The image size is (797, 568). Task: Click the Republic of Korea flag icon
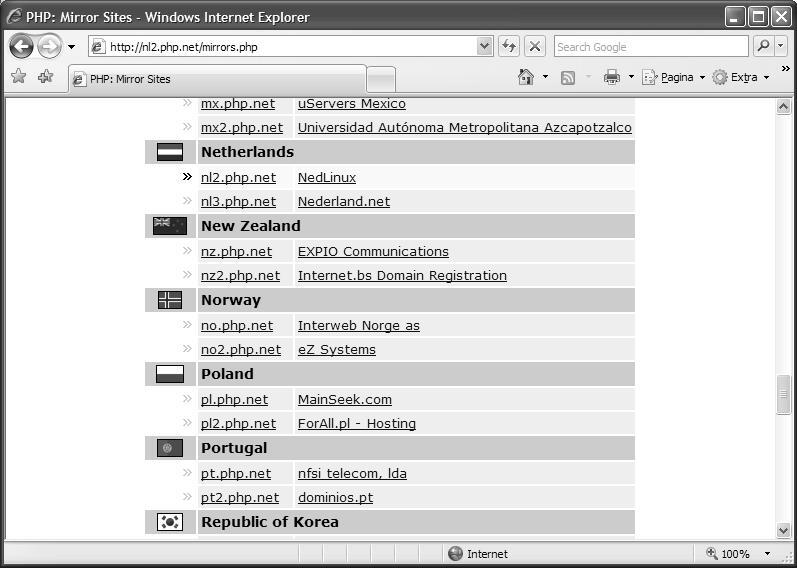click(x=170, y=522)
